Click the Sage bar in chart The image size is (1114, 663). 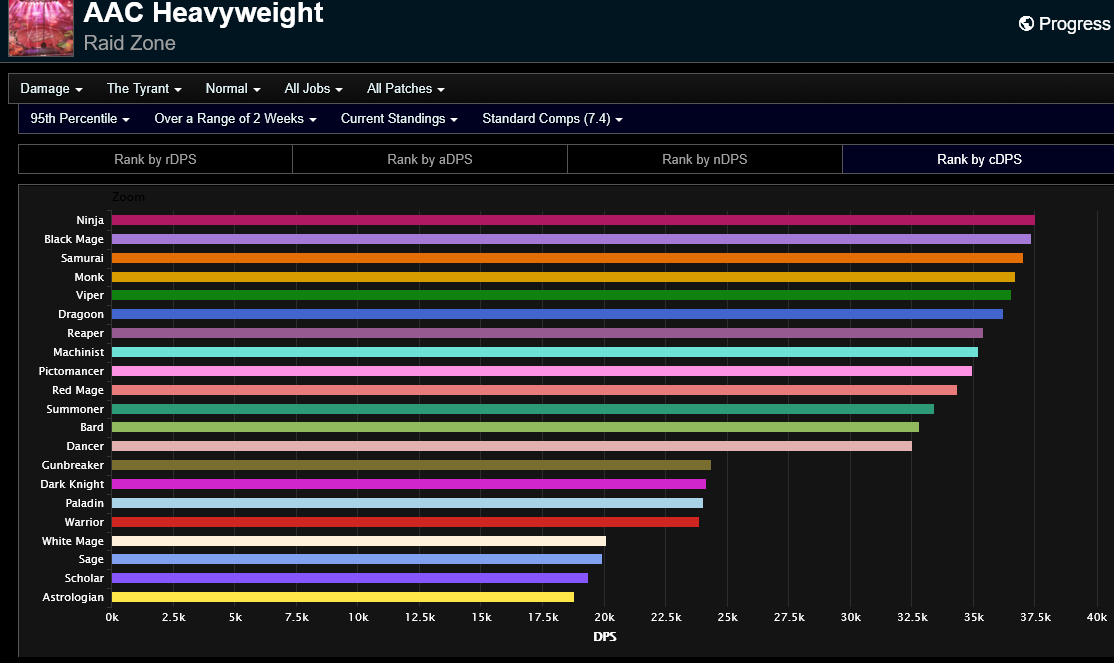point(357,559)
